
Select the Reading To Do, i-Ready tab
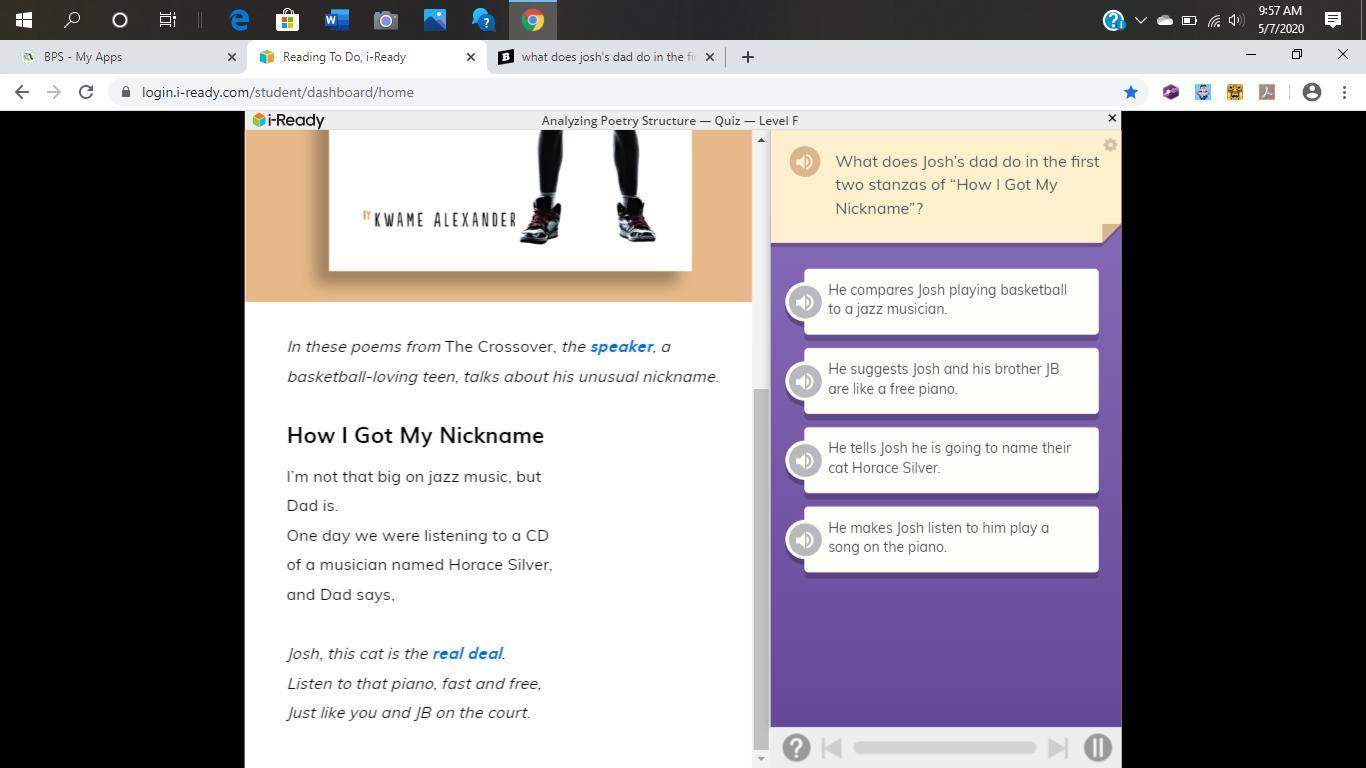(x=366, y=57)
